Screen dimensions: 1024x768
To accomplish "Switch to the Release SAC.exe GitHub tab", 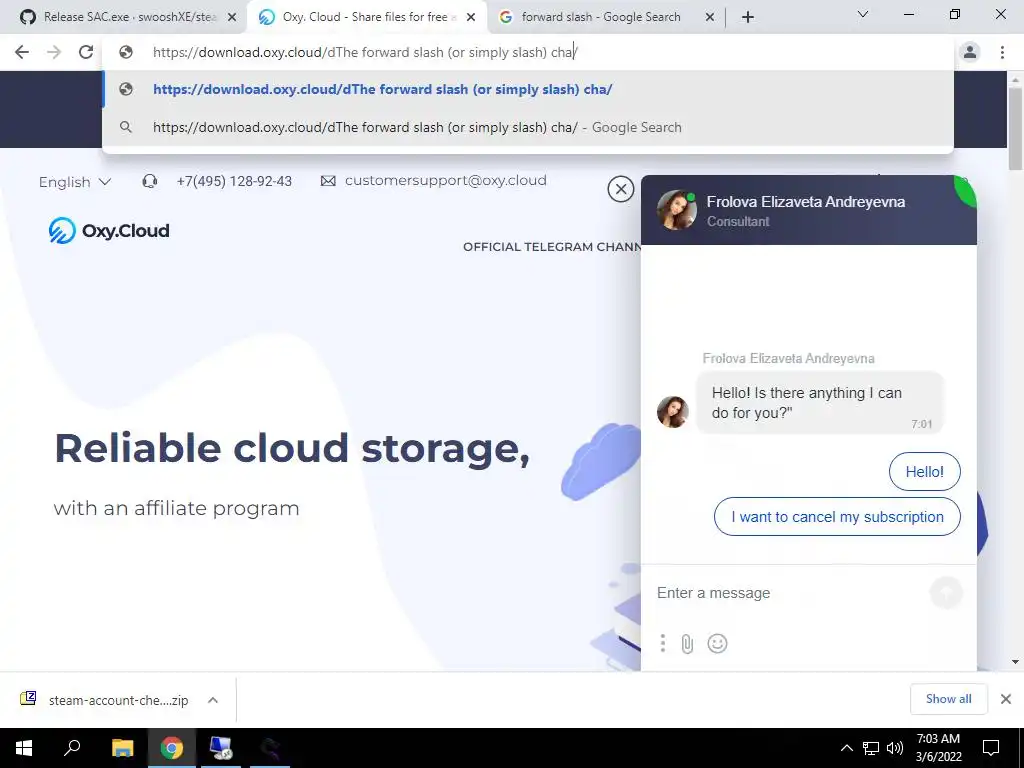I will 123,17.
